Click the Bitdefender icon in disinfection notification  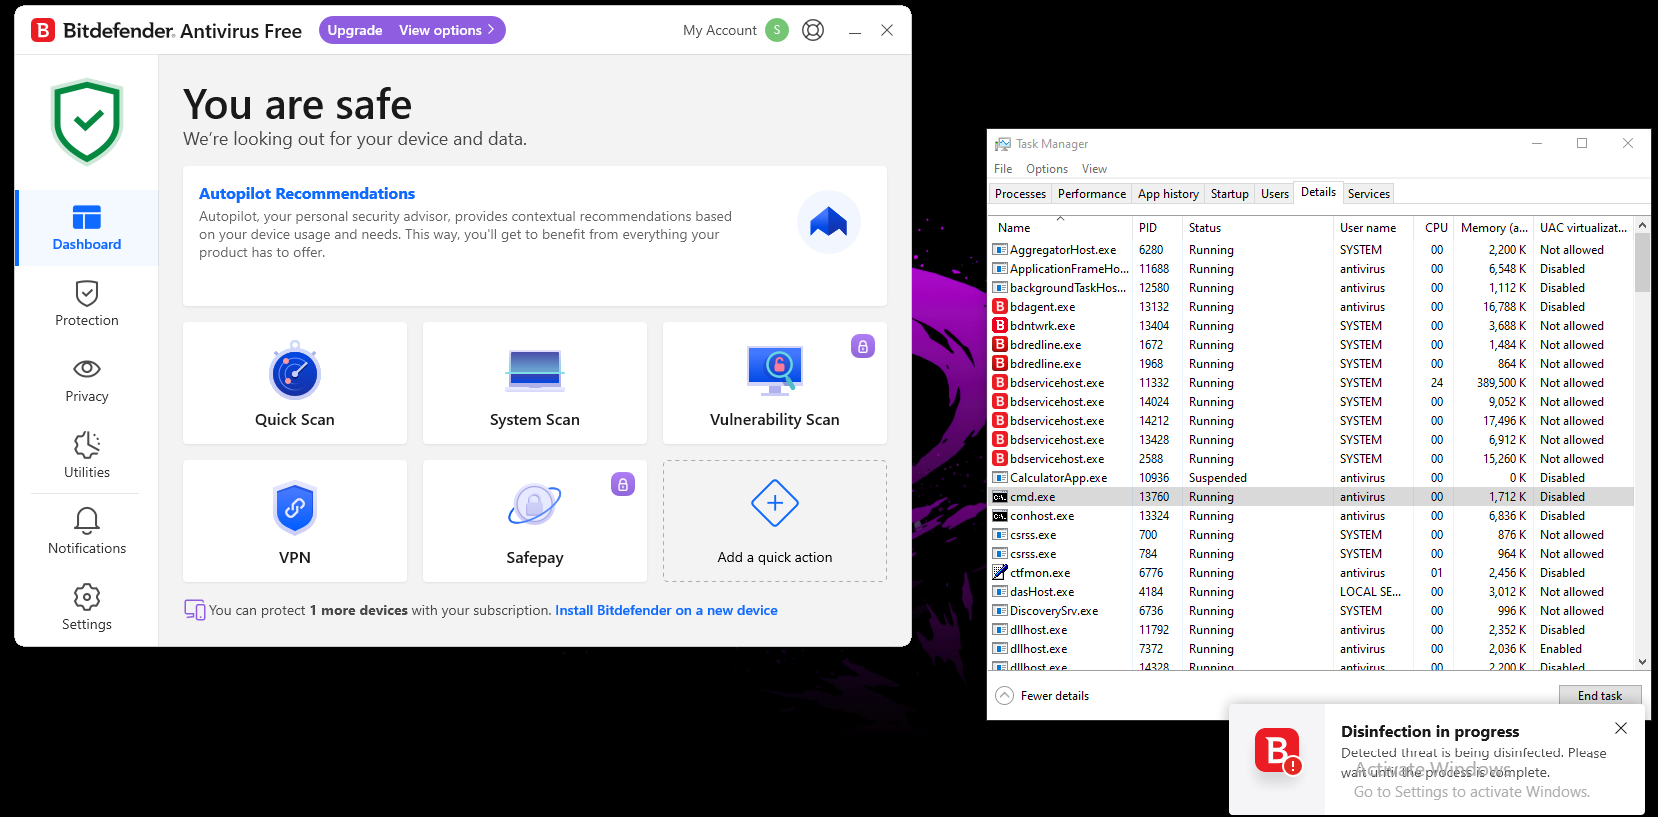pos(1278,751)
